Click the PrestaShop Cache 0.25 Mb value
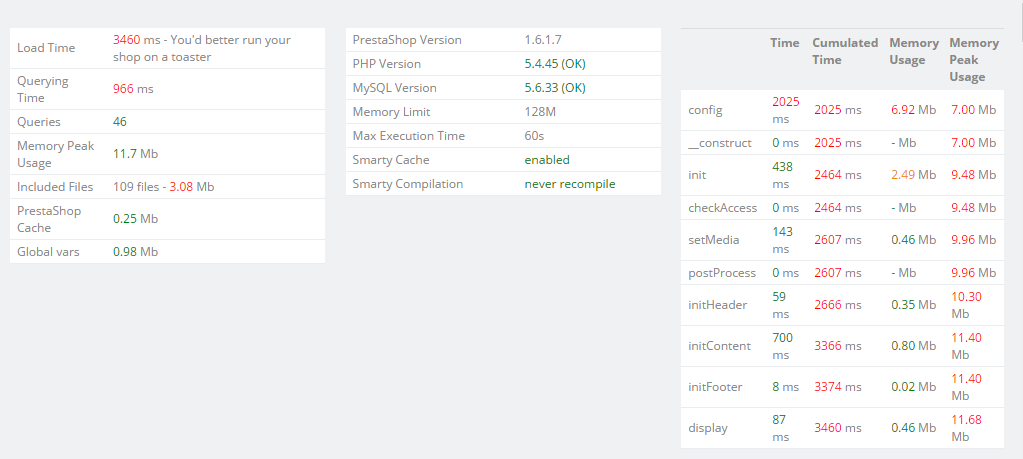This screenshot has width=1023, height=459. (x=135, y=219)
